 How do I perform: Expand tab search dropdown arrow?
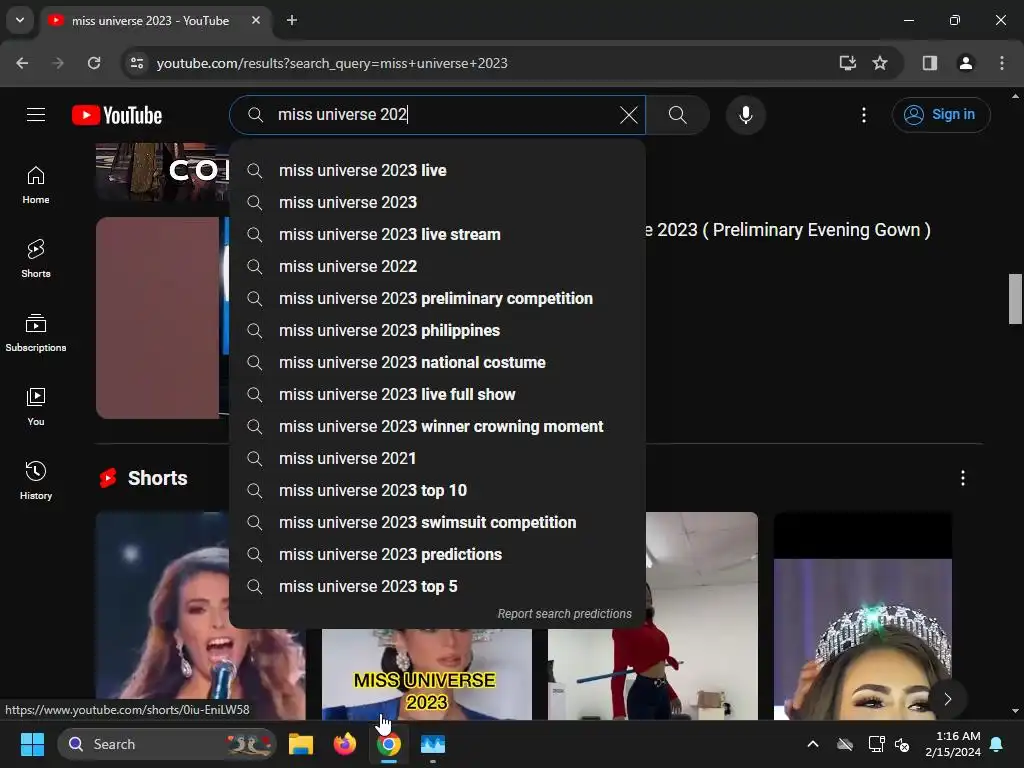tap(20, 20)
